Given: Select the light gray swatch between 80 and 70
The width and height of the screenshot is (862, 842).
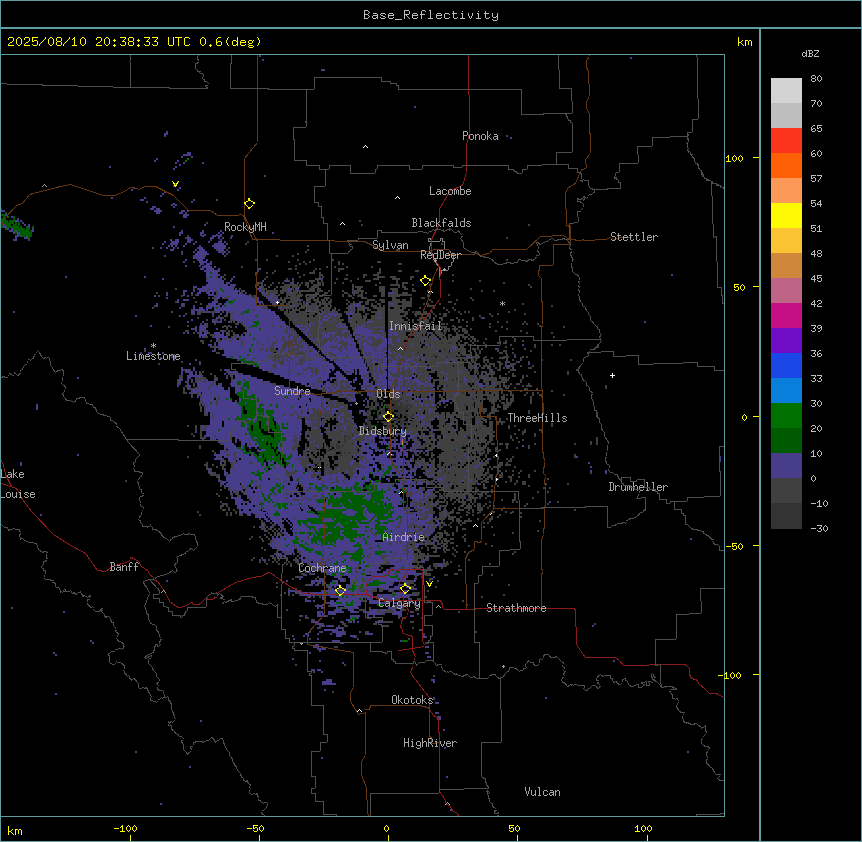Looking at the screenshot, I should pyautogui.click(x=786, y=91).
